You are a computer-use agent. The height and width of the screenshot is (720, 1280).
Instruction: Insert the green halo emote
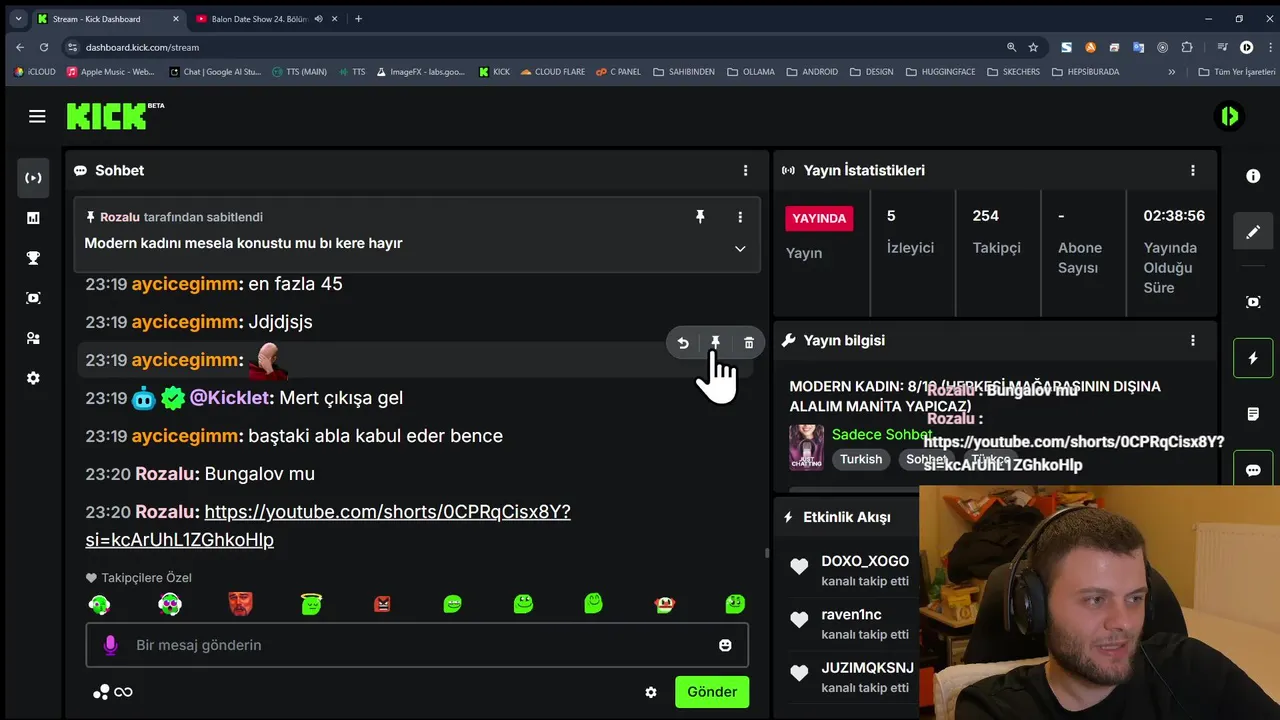pos(311,603)
